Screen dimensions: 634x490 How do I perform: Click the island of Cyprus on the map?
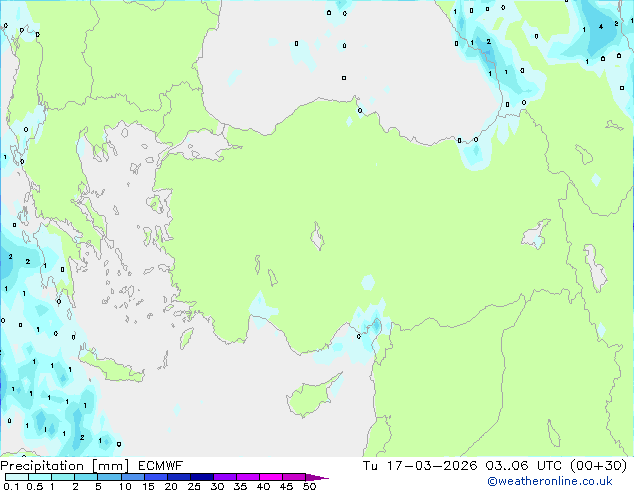(313, 396)
